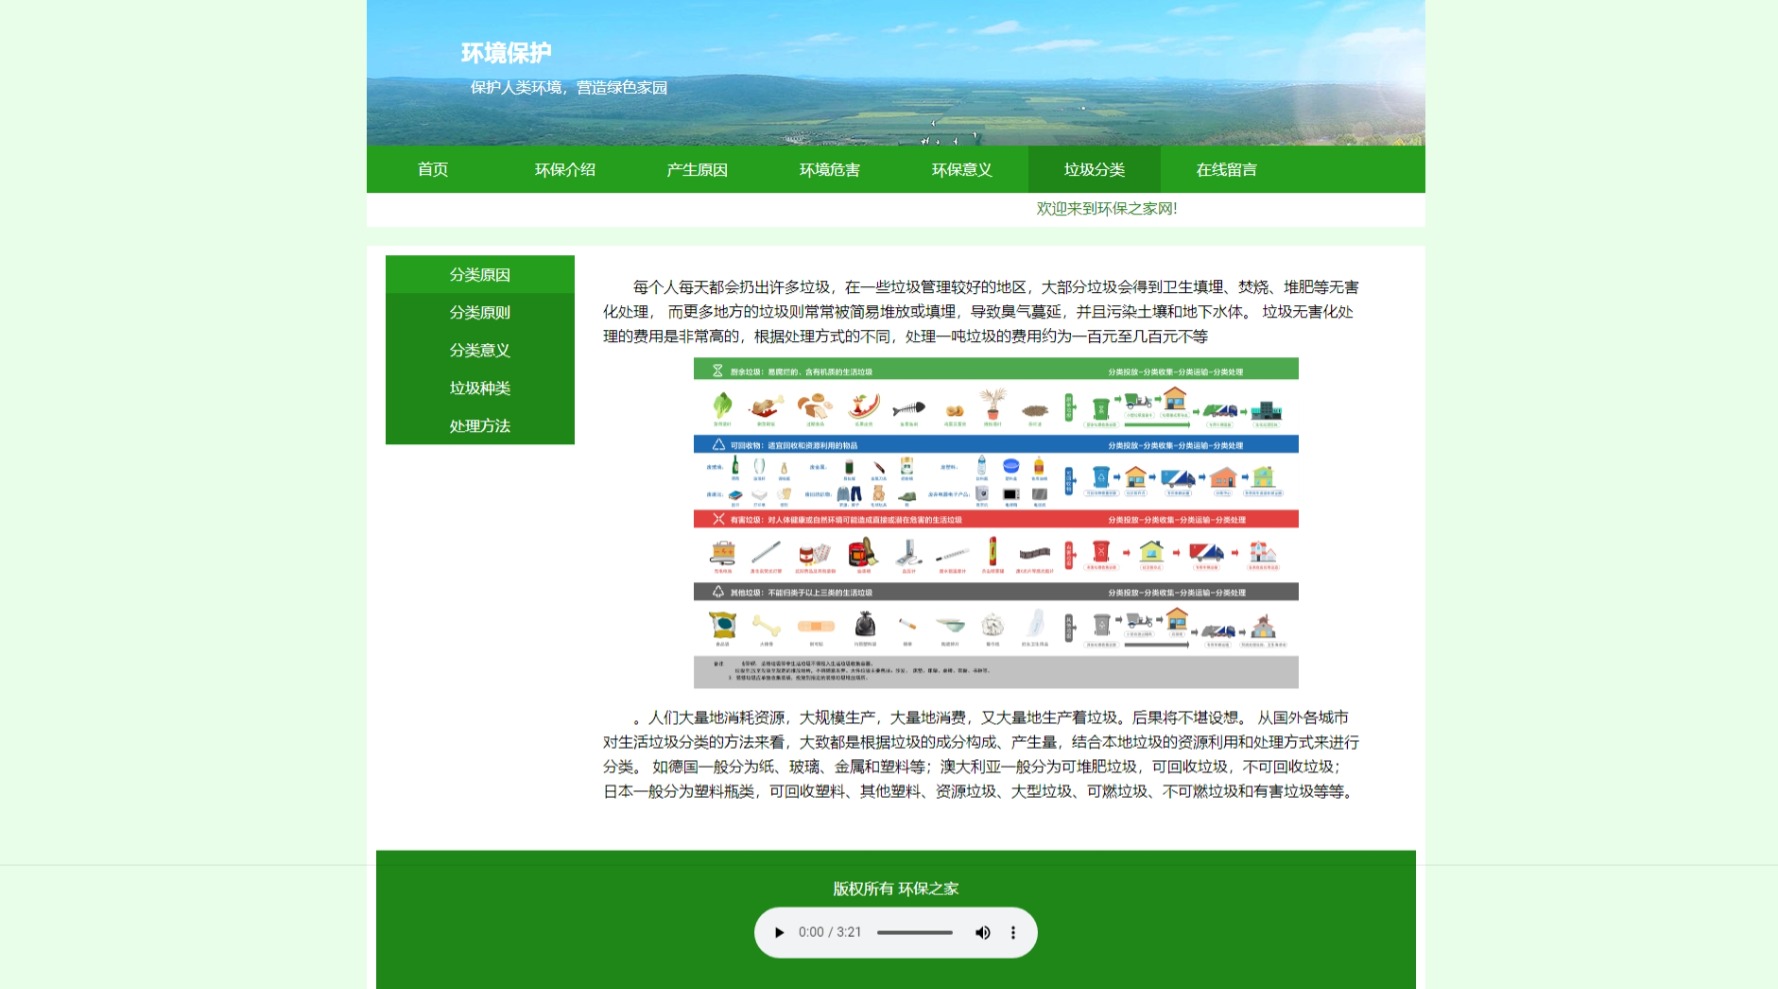Viewport: 1778px width, 989px height.
Task: Click the 环境保护 site title
Action: pyautogui.click(x=506, y=53)
